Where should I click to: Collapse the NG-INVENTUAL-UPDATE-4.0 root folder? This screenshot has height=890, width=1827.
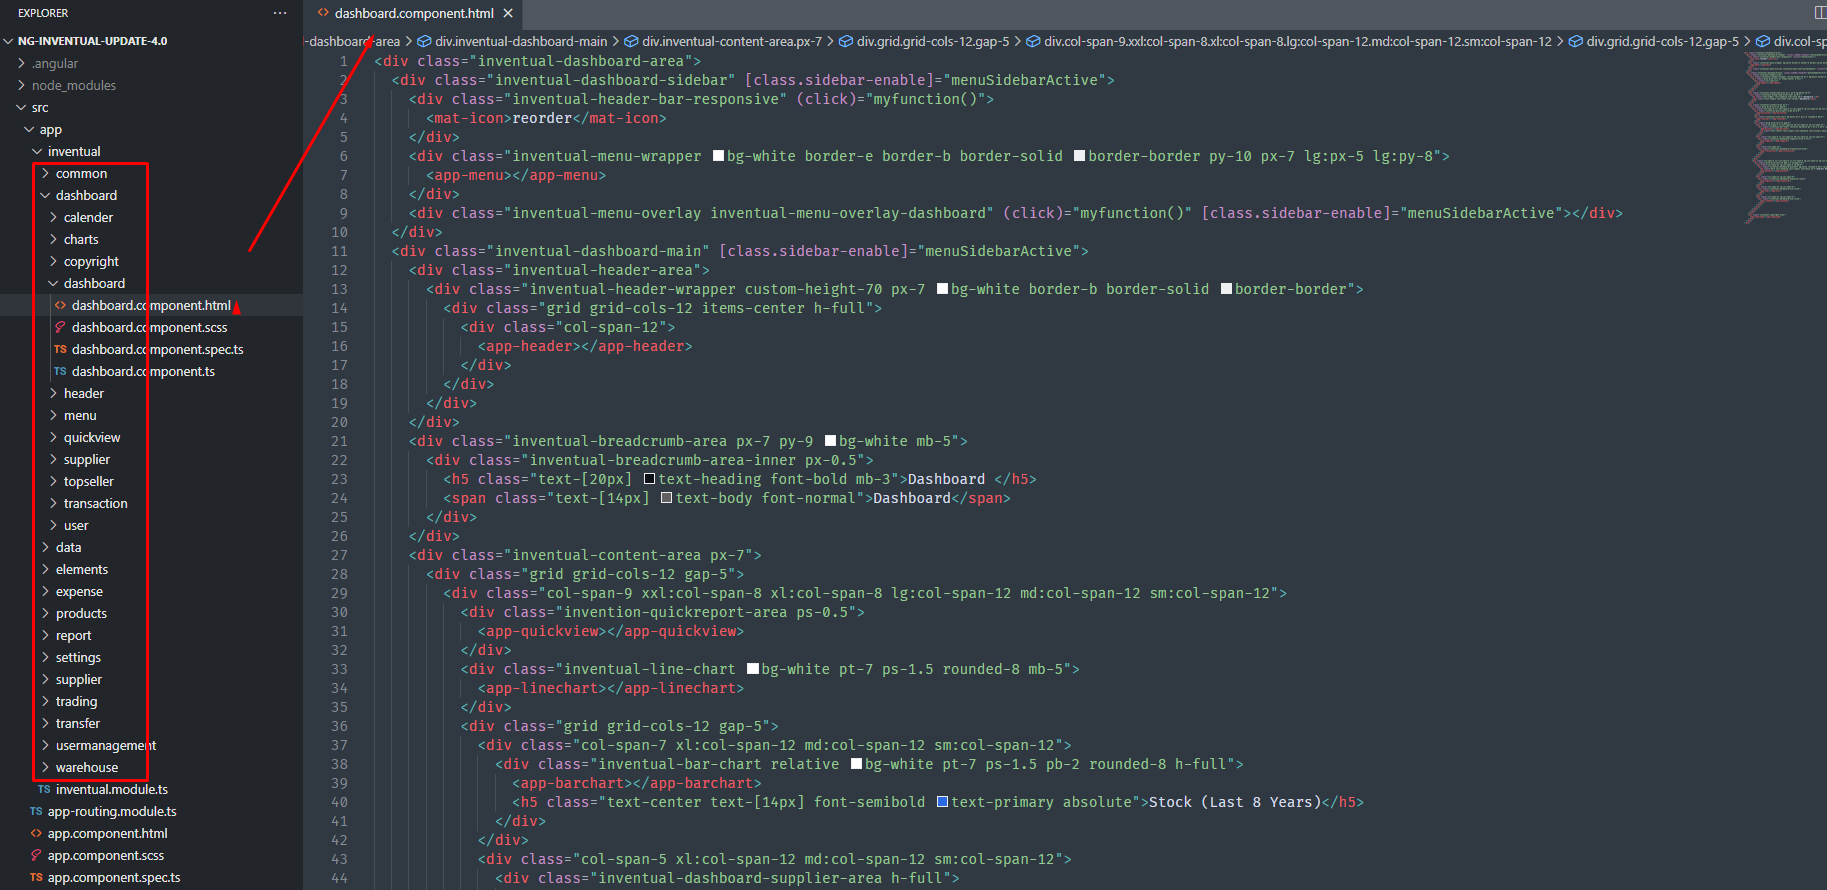[x=92, y=41]
